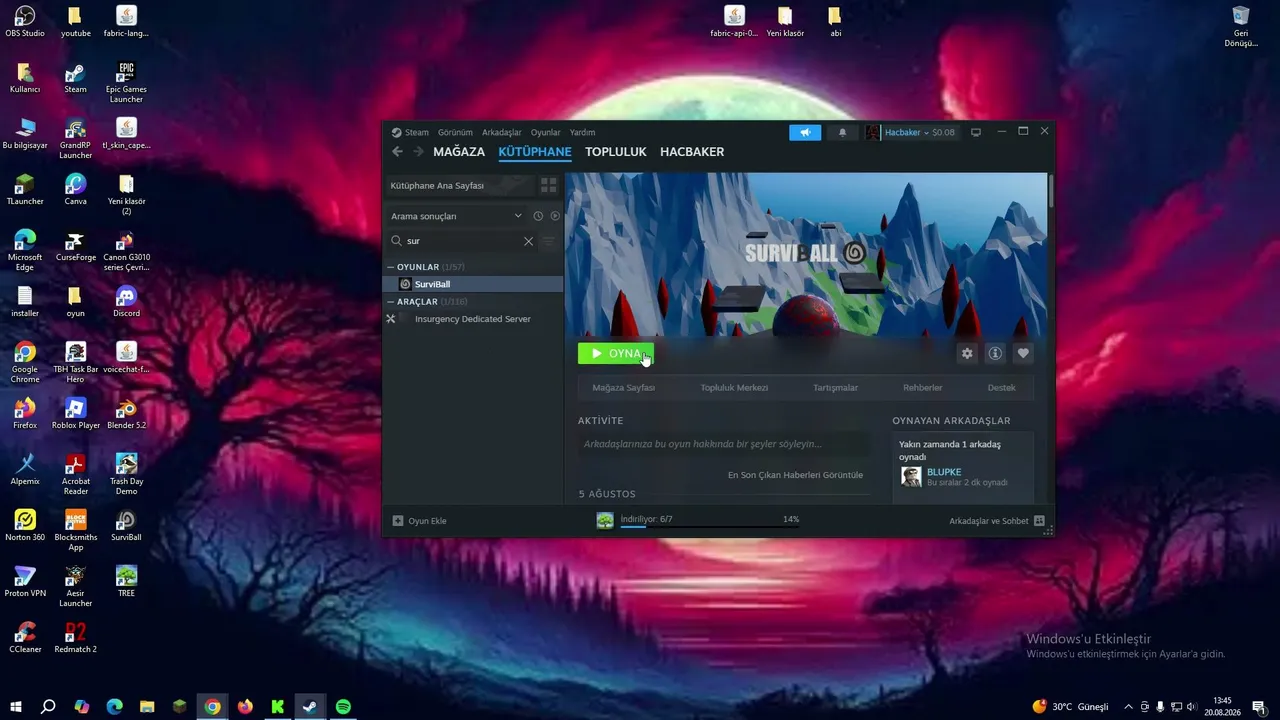The height and width of the screenshot is (720, 1280).
Task: Open the Mağaza Sayfası link
Action: pos(623,388)
